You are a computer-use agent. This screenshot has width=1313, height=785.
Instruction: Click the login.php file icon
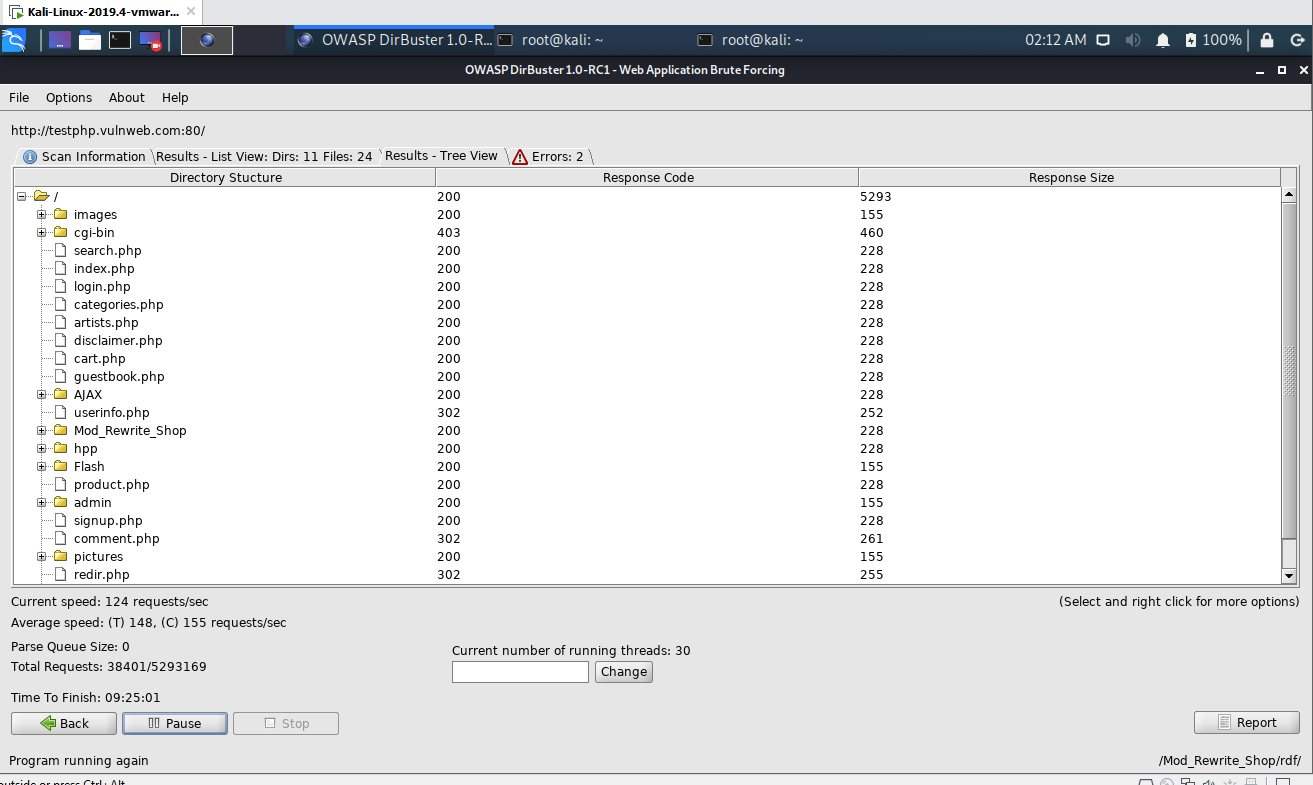tap(60, 286)
